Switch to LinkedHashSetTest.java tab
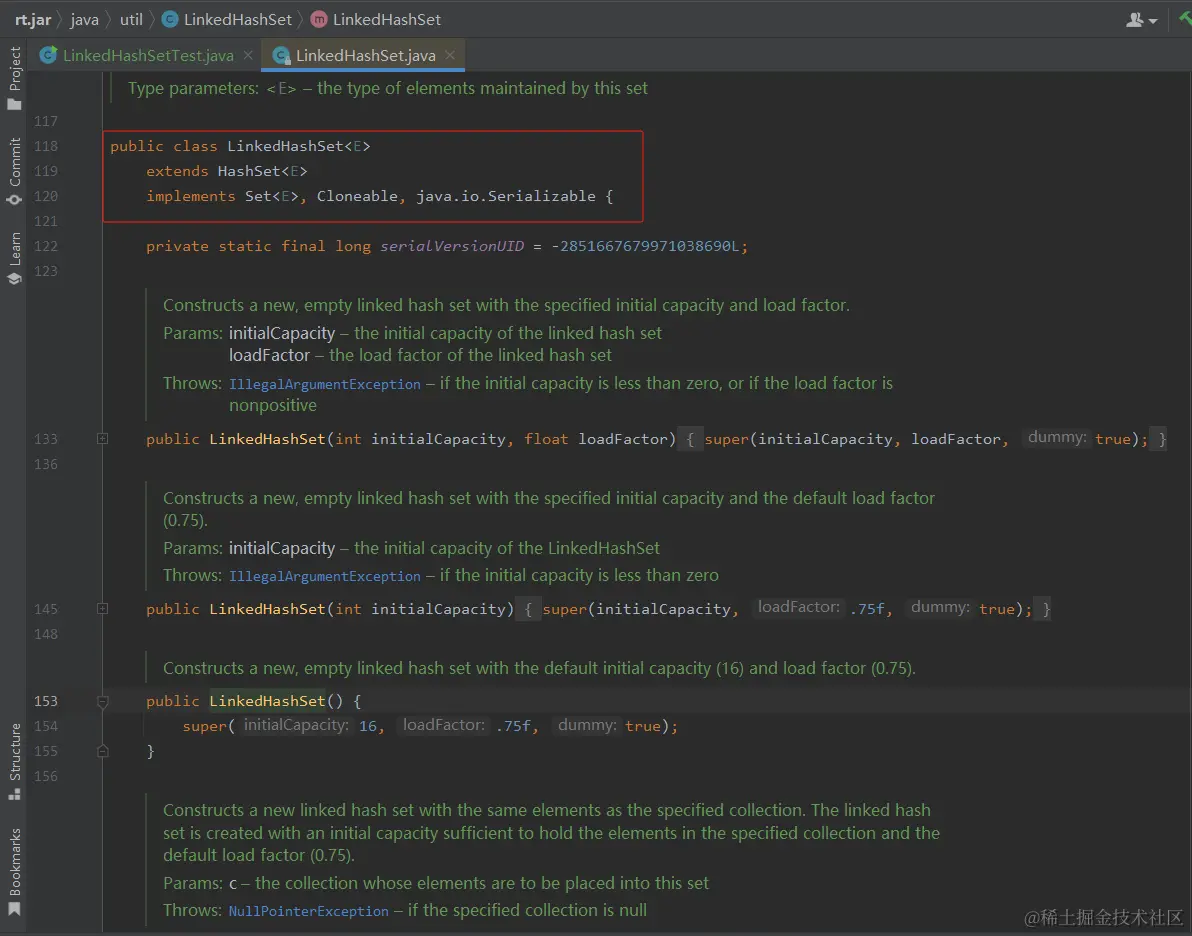Viewport: 1192px width, 936px height. tap(147, 56)
